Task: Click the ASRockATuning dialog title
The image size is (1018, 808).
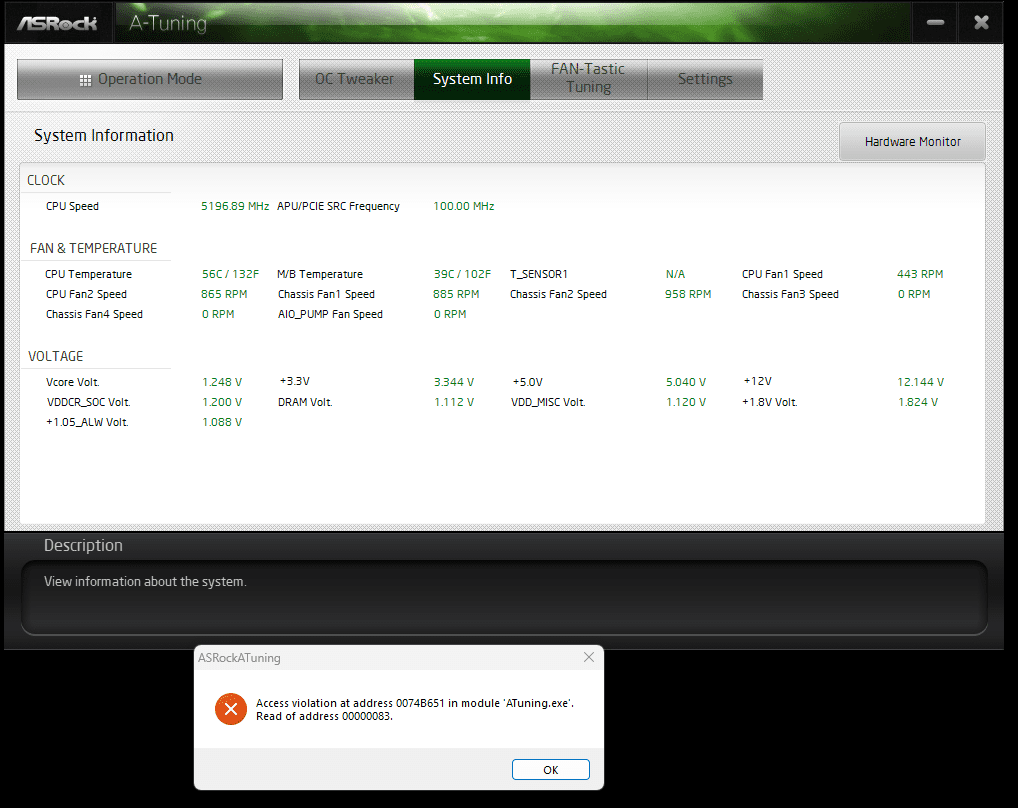Action: (239, 658)
